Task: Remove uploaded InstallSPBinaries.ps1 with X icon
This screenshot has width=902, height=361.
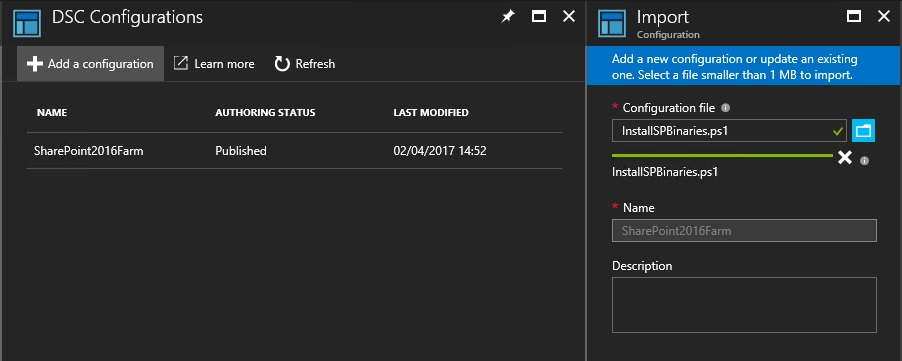Action: [x=844, y=158]
